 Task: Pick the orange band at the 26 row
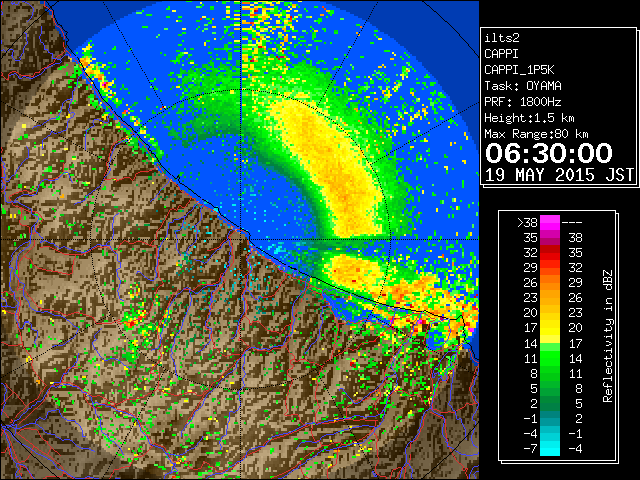click(550, 283)
